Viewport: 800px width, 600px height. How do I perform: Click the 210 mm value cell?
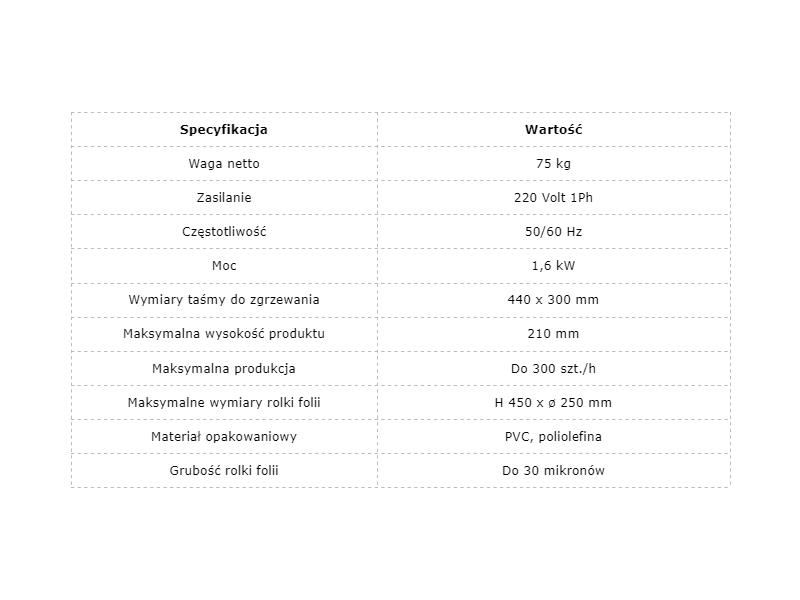(x=554, y=334)
